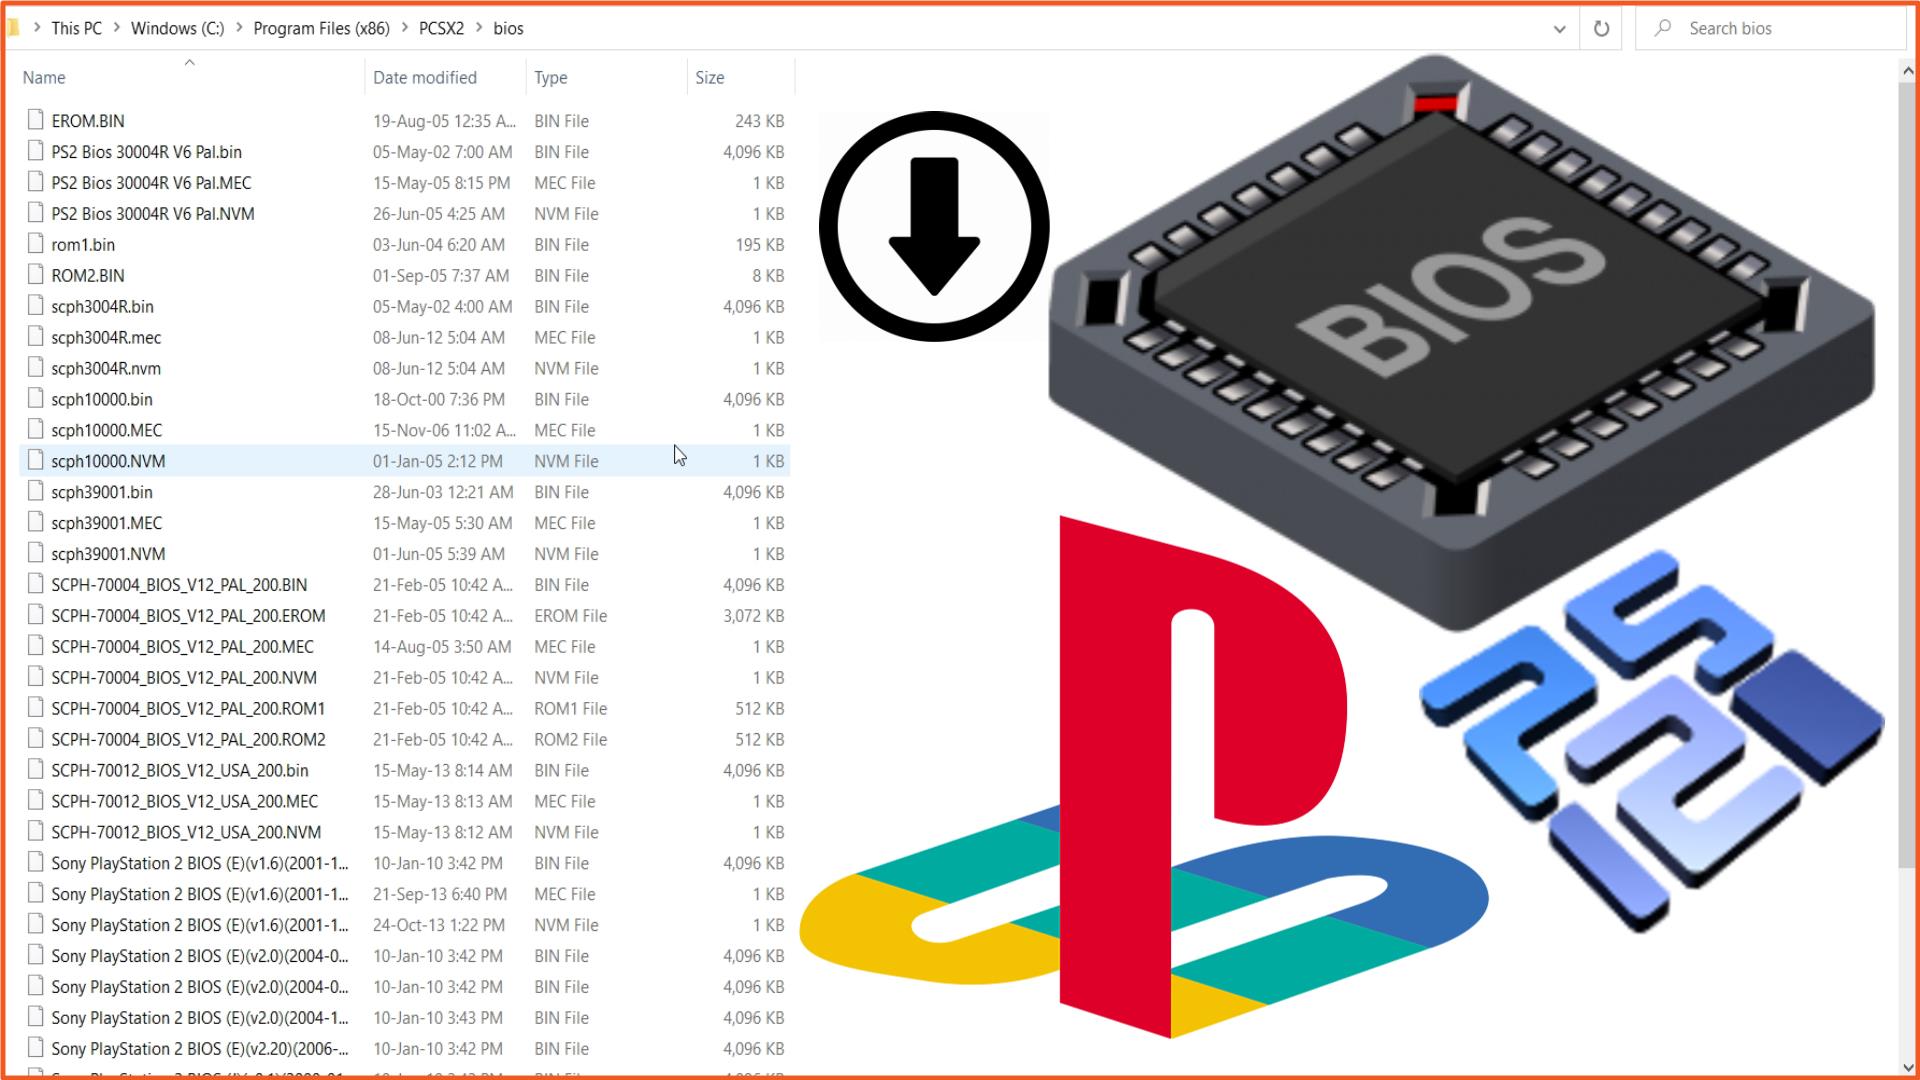Image resolution: width=1920 pixels, height=1080 pixels.
Task: Click the refresh button in toolbar
Action: pos(1601,28)
